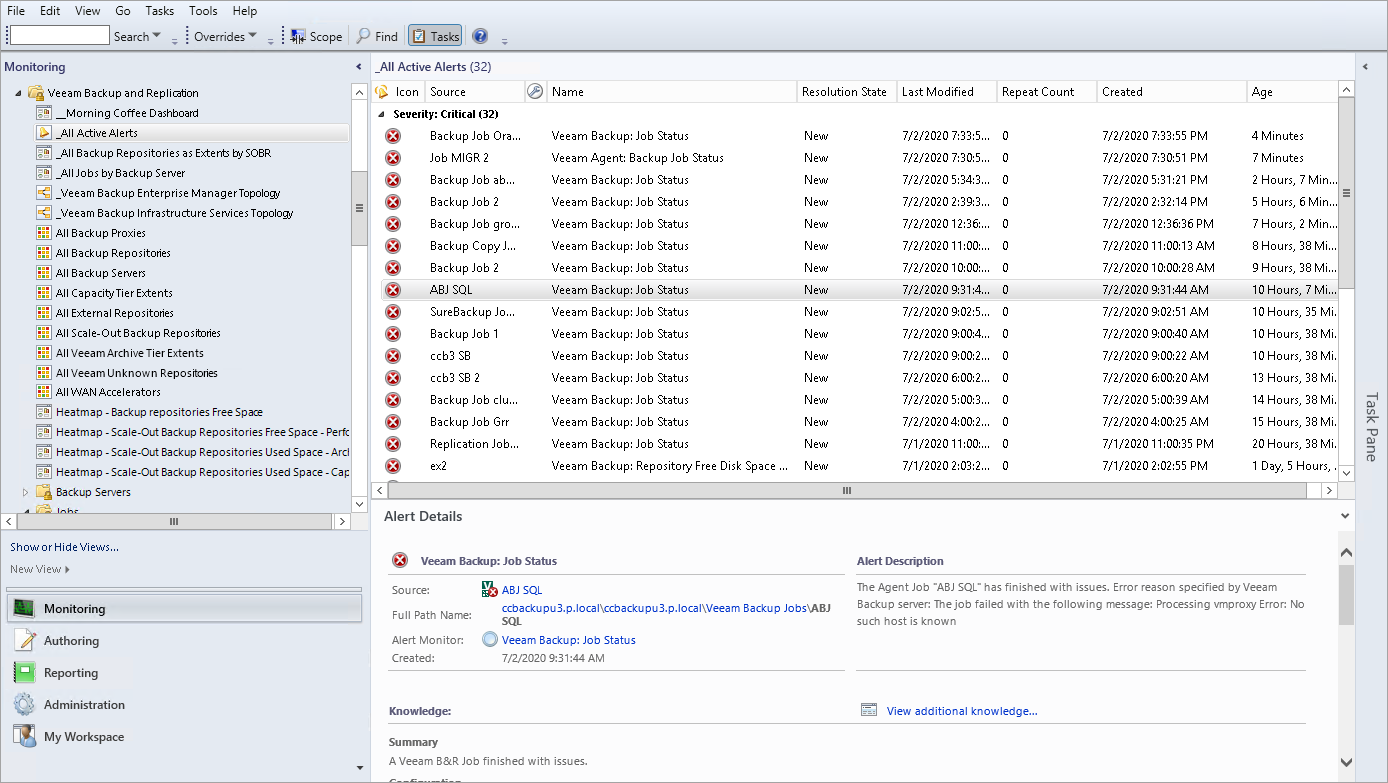The height and width of the screenshot is (783, 1388).
Task: Select All Backup Servers view
Action: pyautogui.click(x=101, y=273)
